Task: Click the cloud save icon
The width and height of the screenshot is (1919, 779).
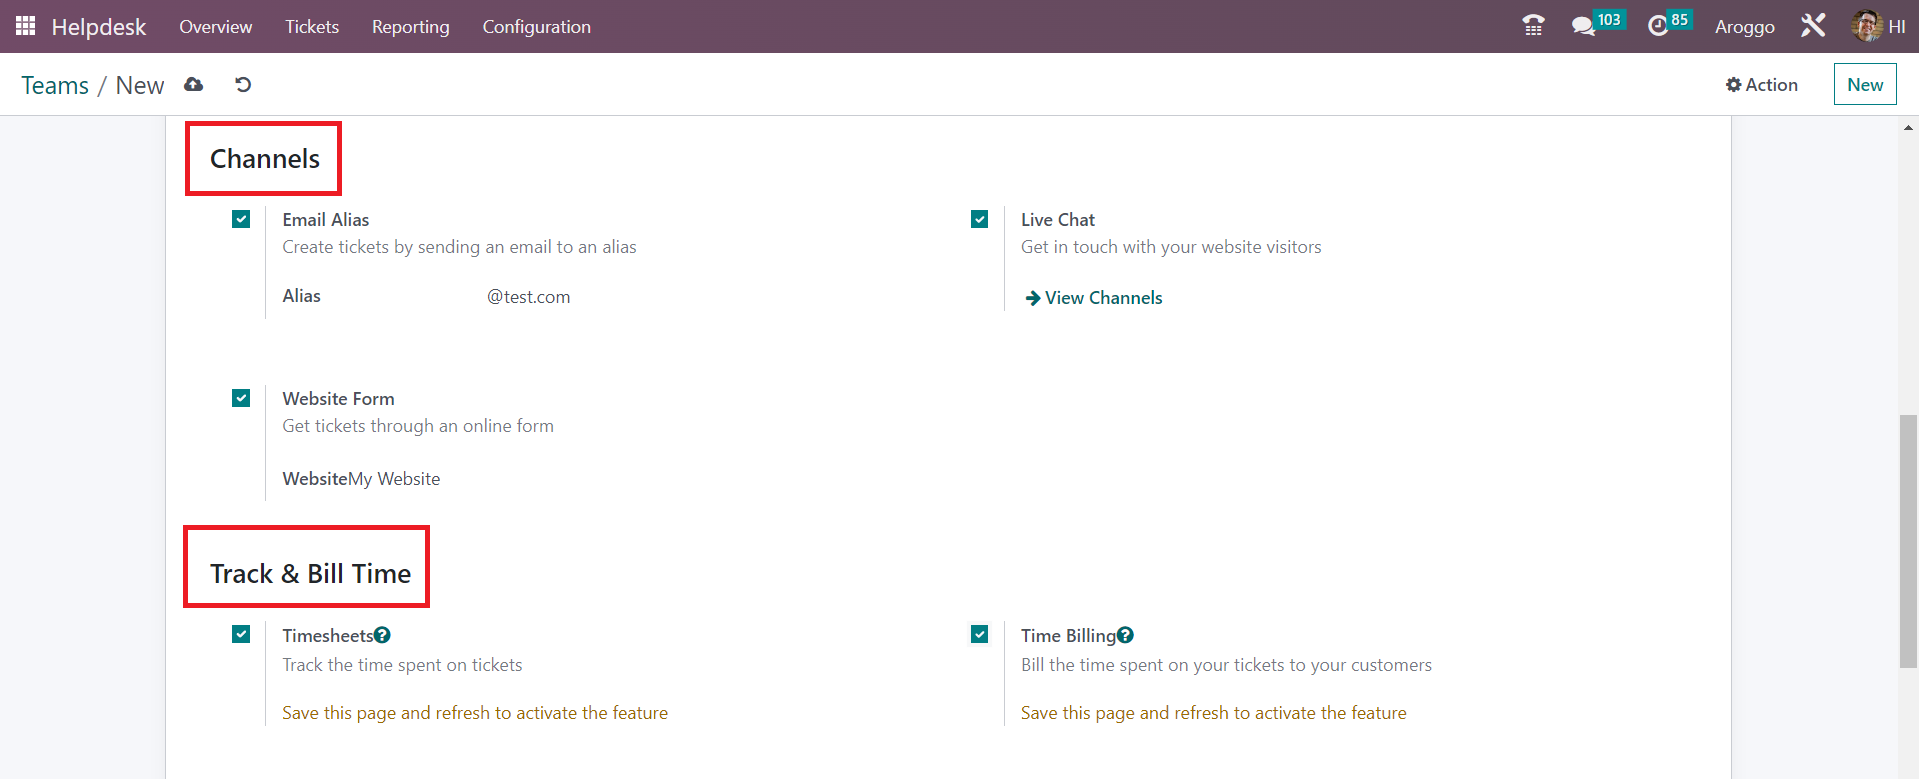Action: tap(194, 85)
